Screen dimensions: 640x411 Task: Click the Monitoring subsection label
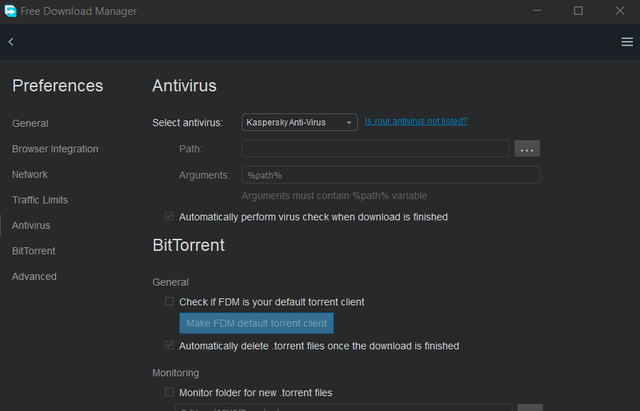coord(176,373)
